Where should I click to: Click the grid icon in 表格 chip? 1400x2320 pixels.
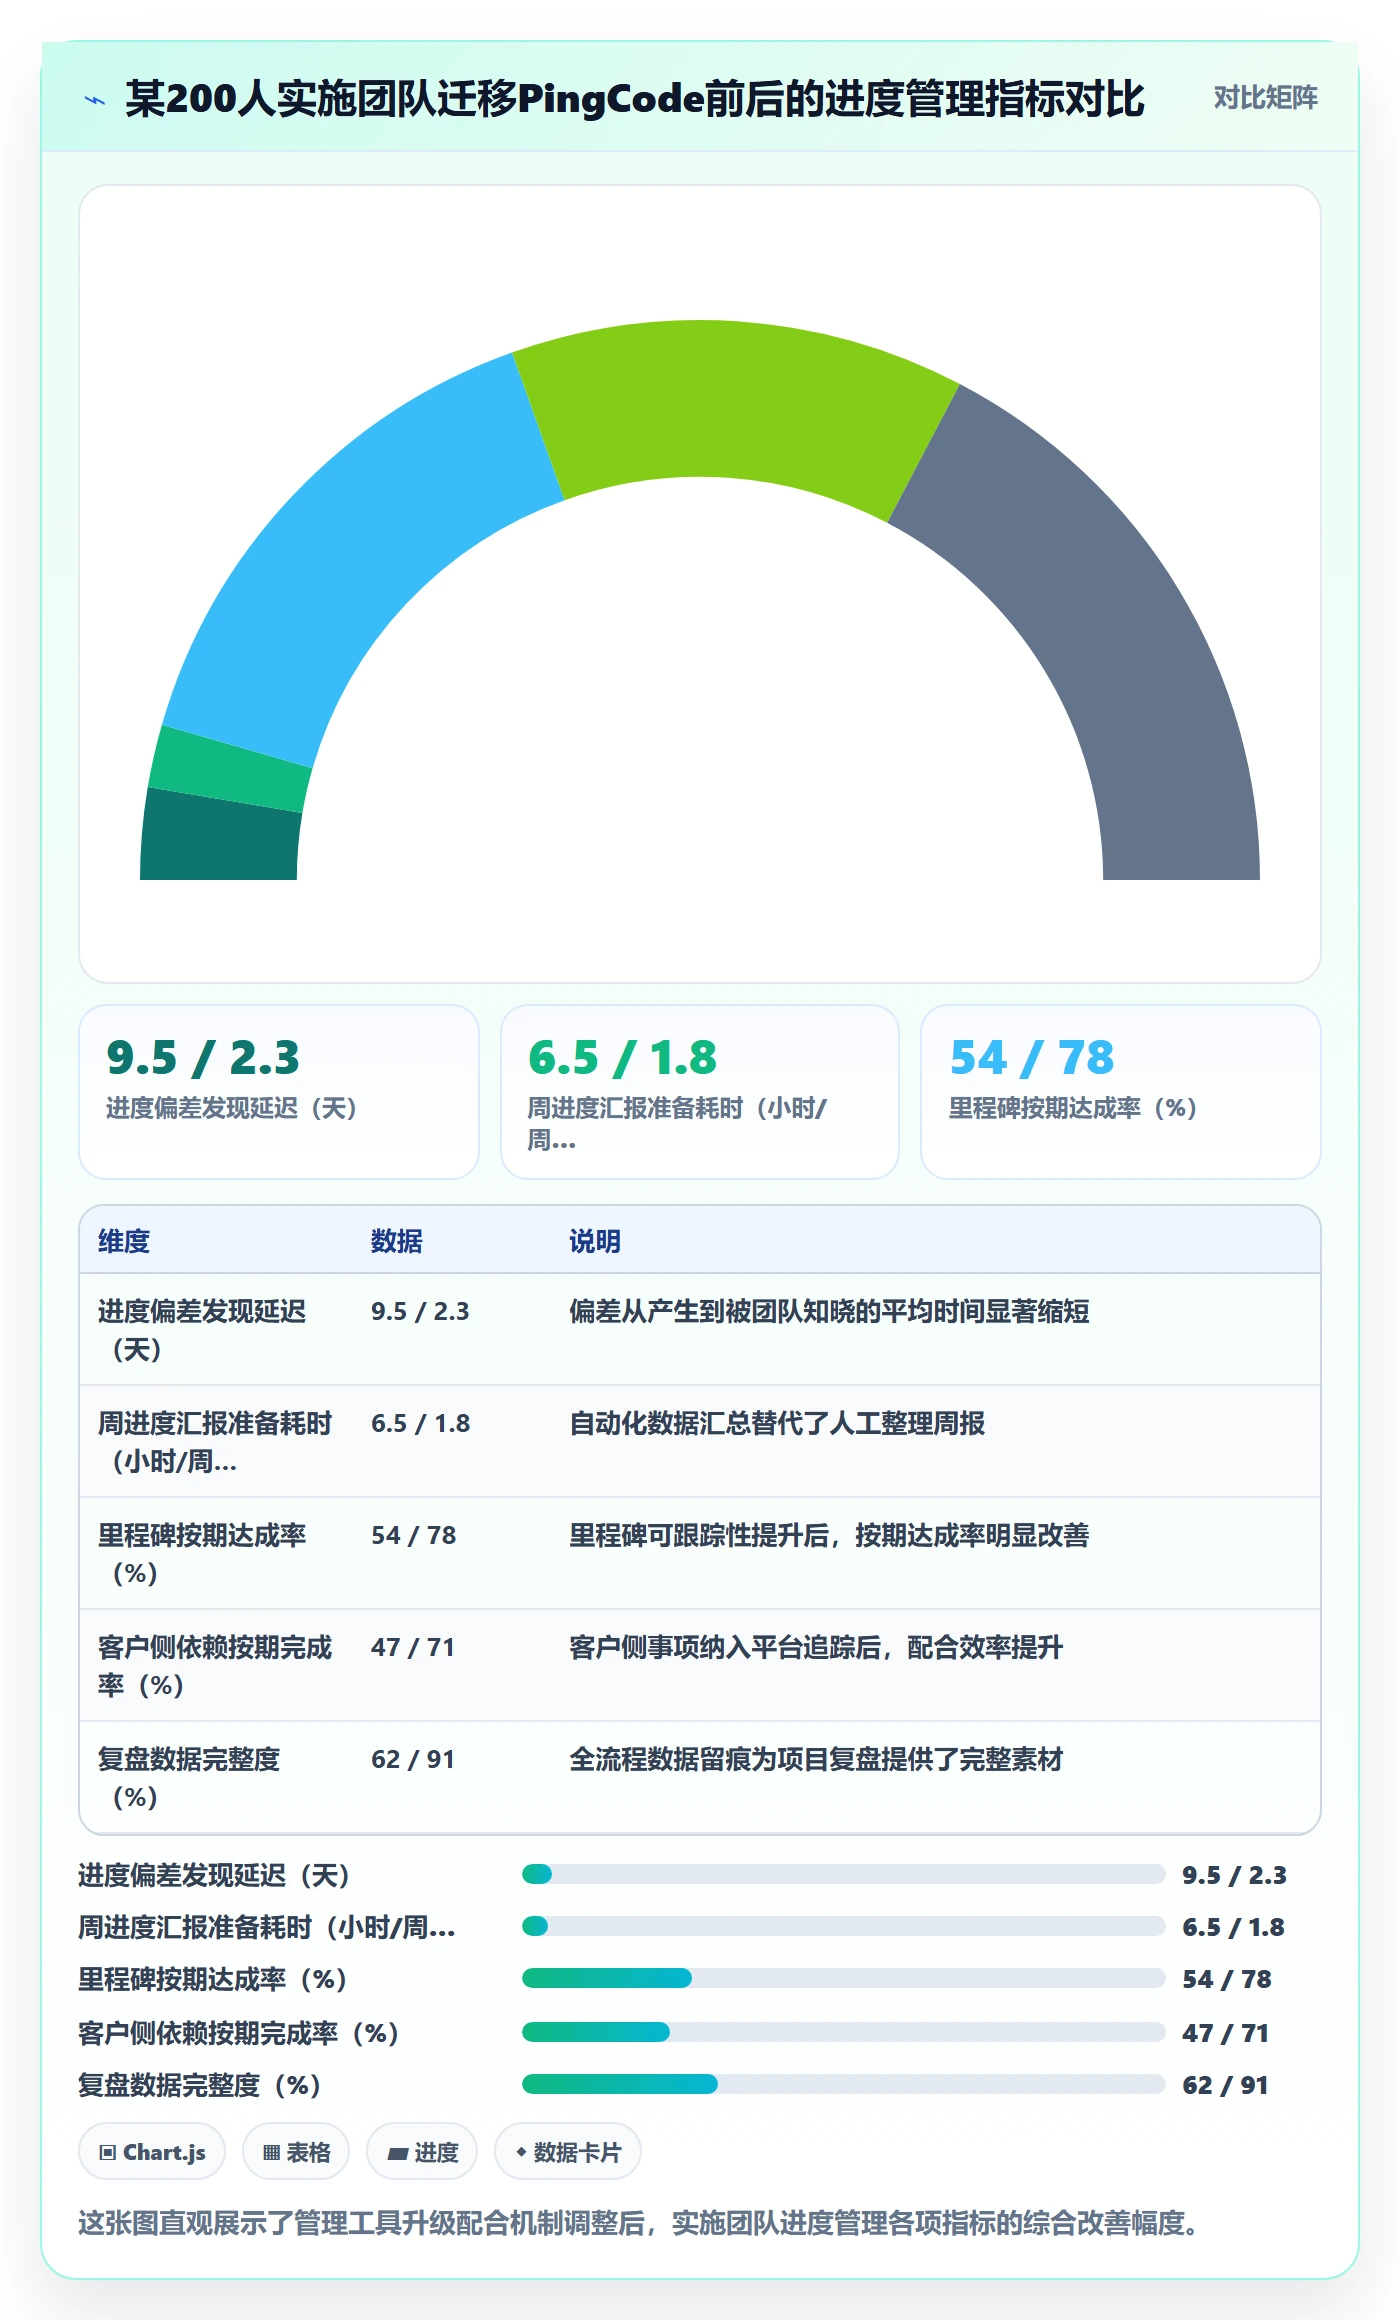(271, 2153)
